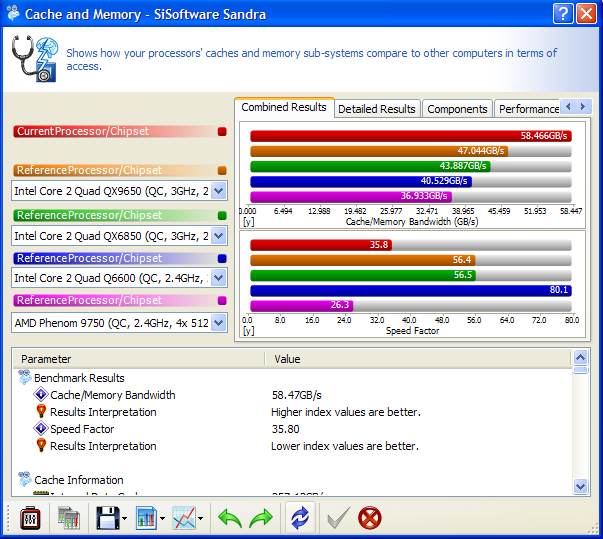Screen dimensions: 603x539
Task: Click the Benchmark Results group icon
Action: [x=25, y=378]
